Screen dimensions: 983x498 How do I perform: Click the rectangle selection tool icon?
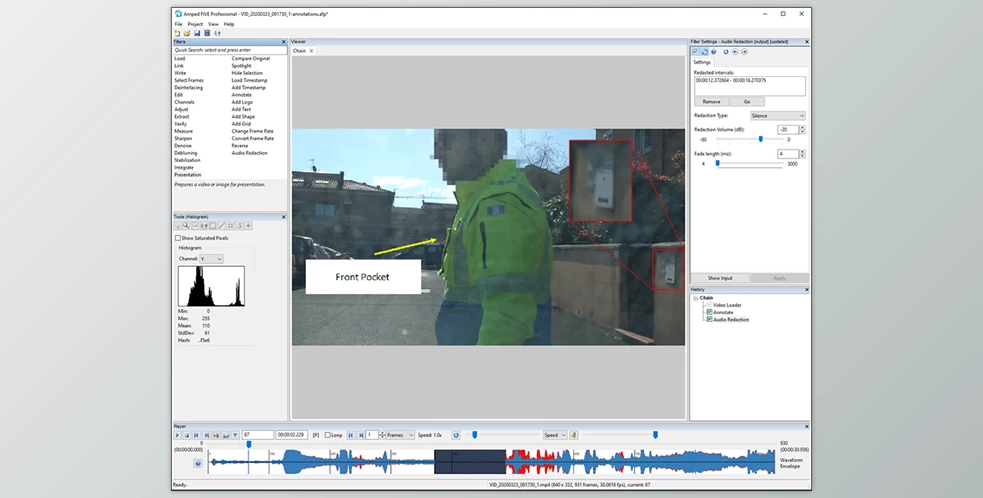point(213,226)
